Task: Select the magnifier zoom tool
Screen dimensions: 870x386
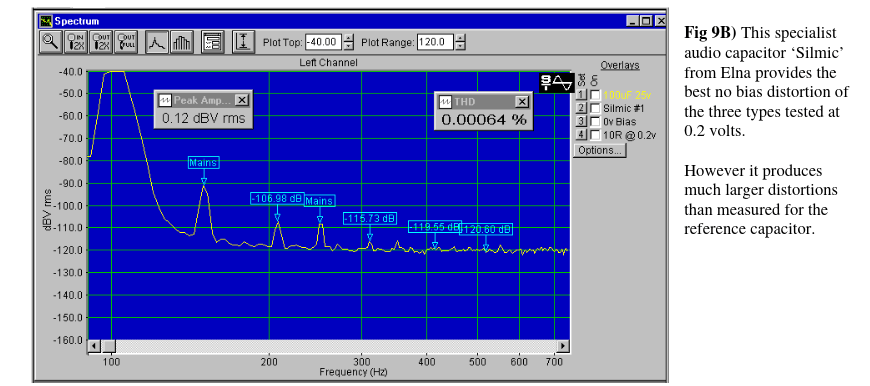Action: pyautogui.click(x=51, y=42)
